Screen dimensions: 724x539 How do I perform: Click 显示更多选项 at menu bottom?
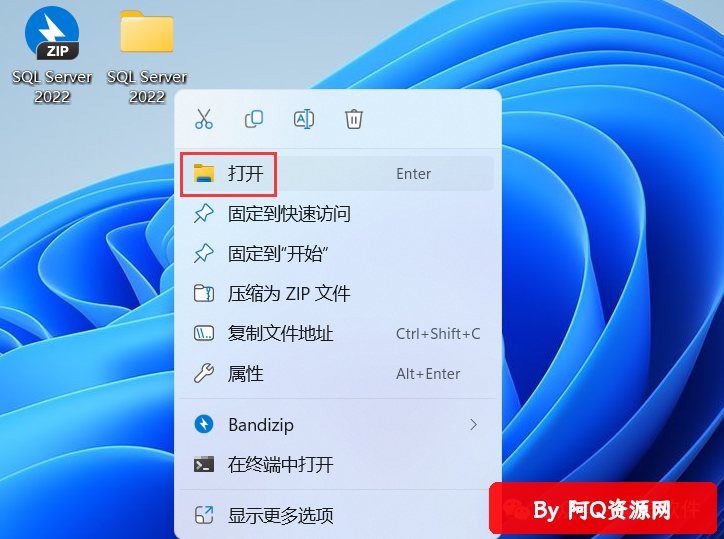[335, 515]
